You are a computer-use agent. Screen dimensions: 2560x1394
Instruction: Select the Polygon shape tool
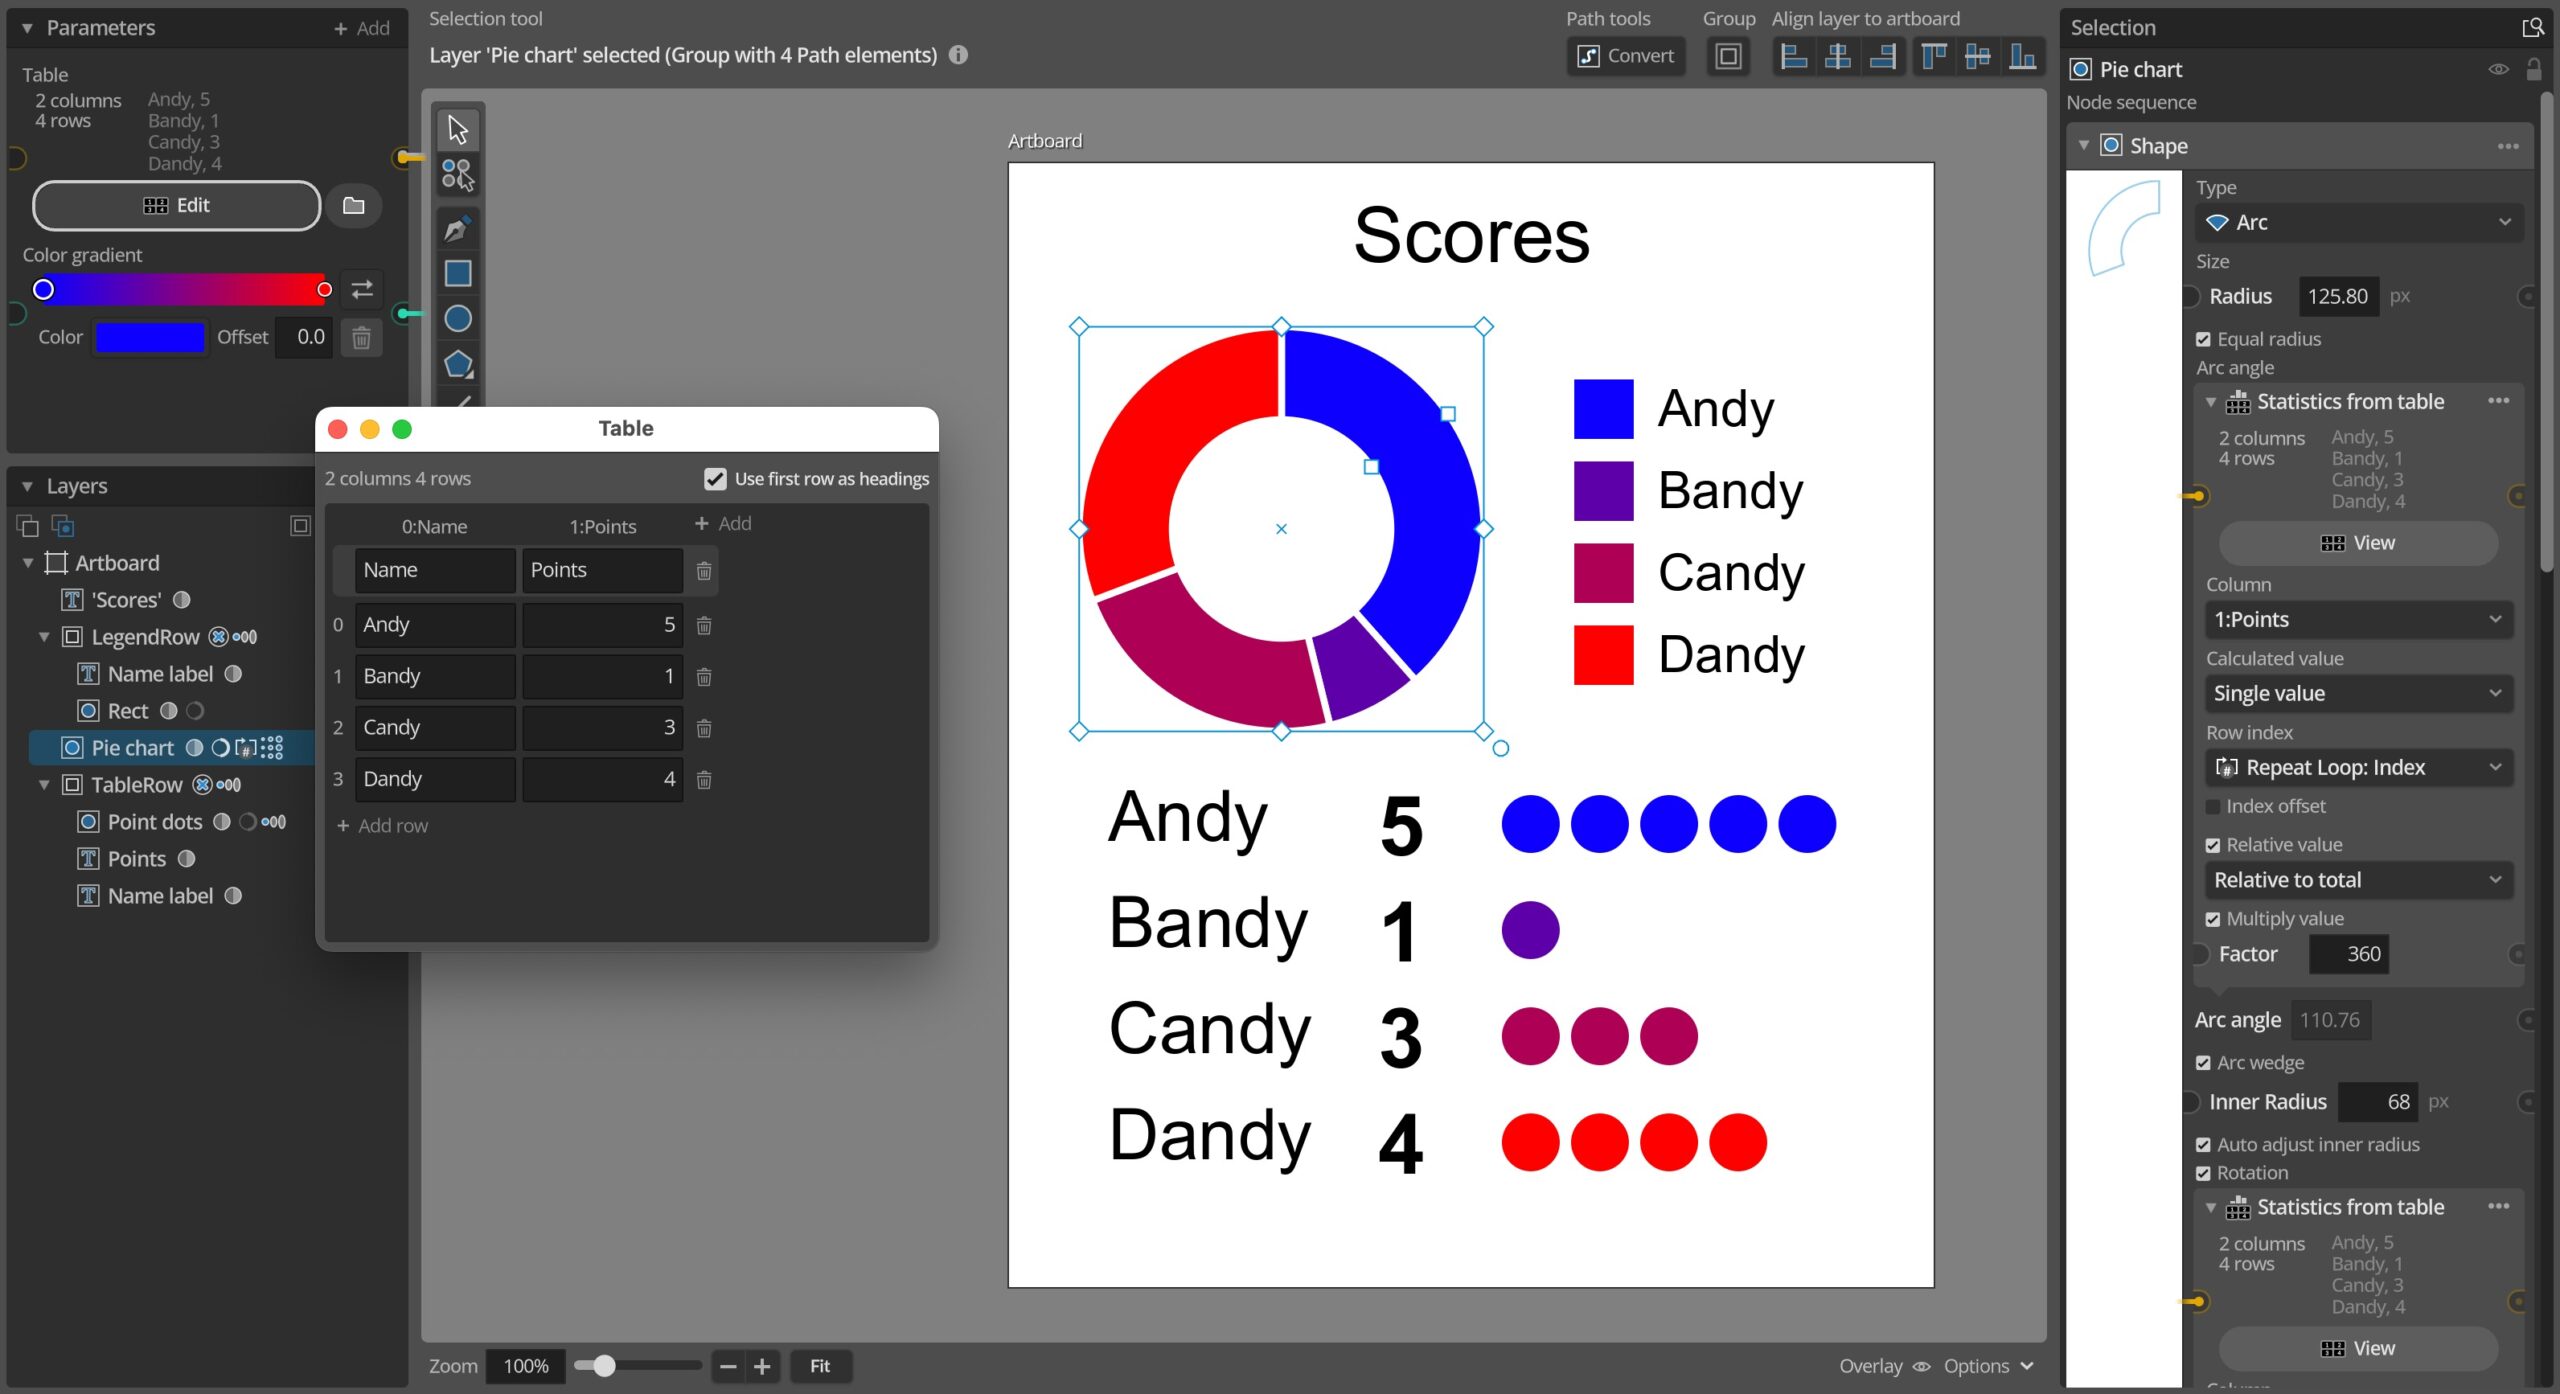(x=457, y=363)
